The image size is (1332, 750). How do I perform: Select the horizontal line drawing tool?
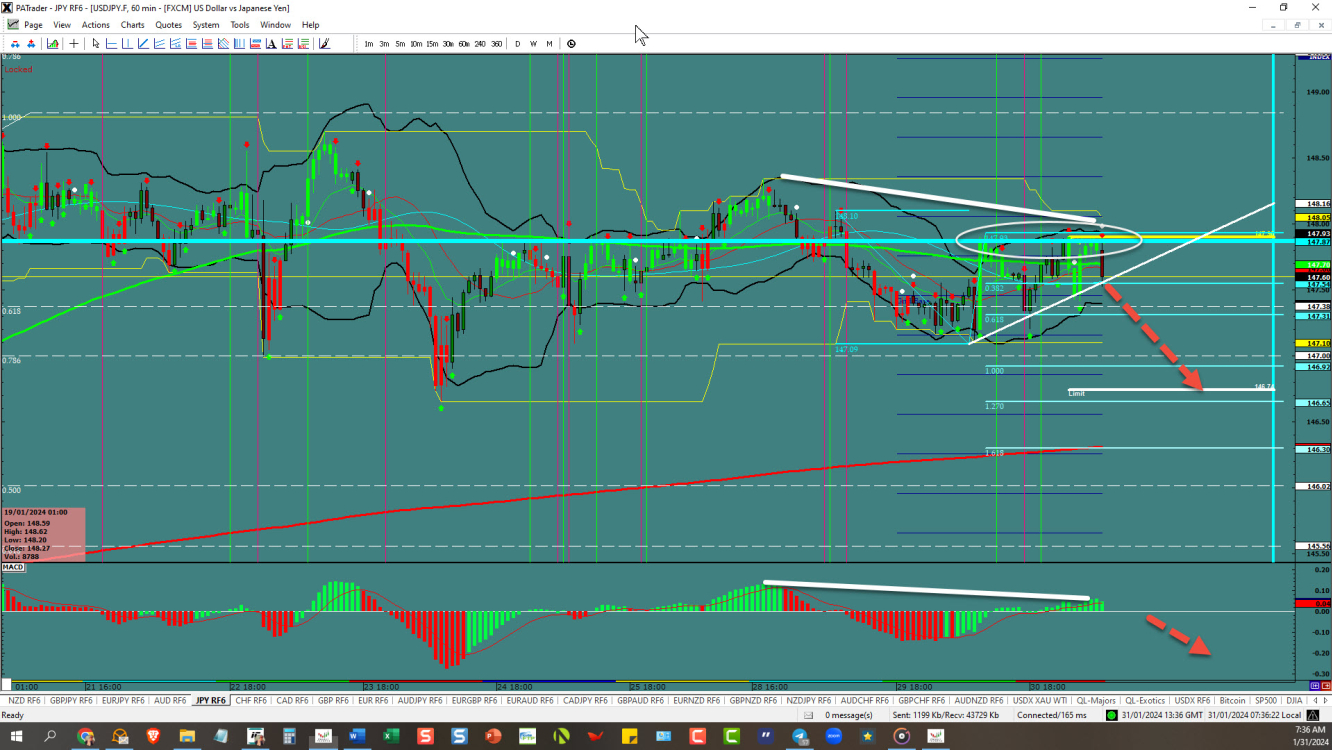pos(111,43)
